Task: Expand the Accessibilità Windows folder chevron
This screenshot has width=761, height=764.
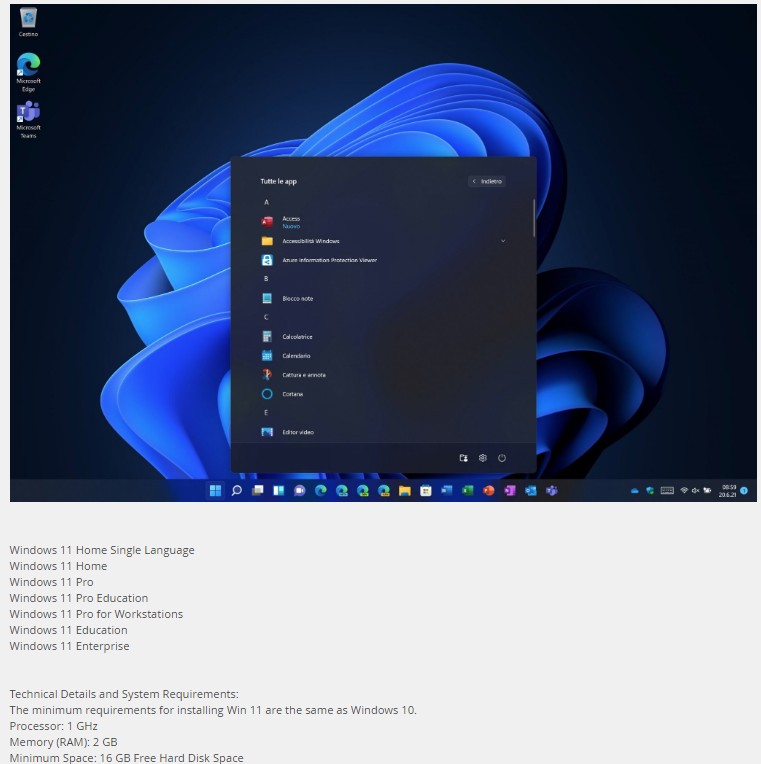Action: coord(503,241)
